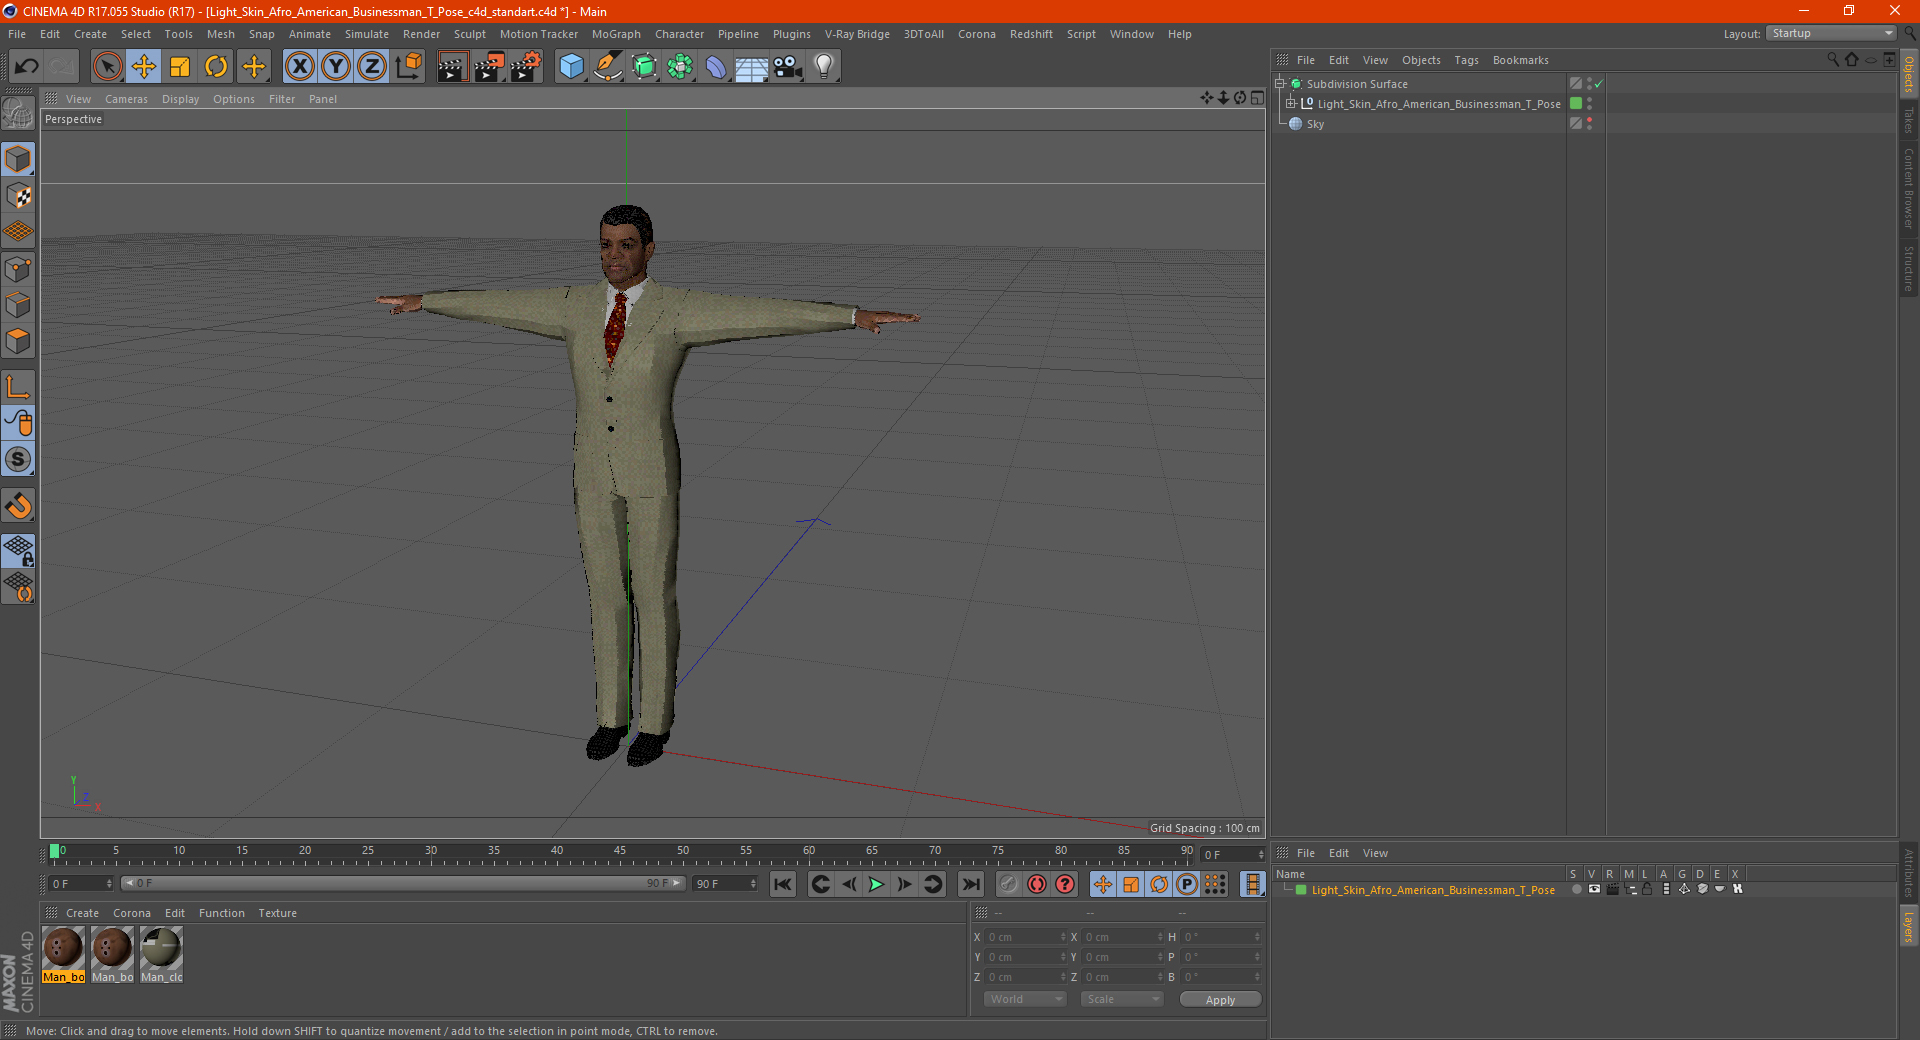
Task: Click green layer color swatch in Layers panel
Action: (x=1301, y=890)
